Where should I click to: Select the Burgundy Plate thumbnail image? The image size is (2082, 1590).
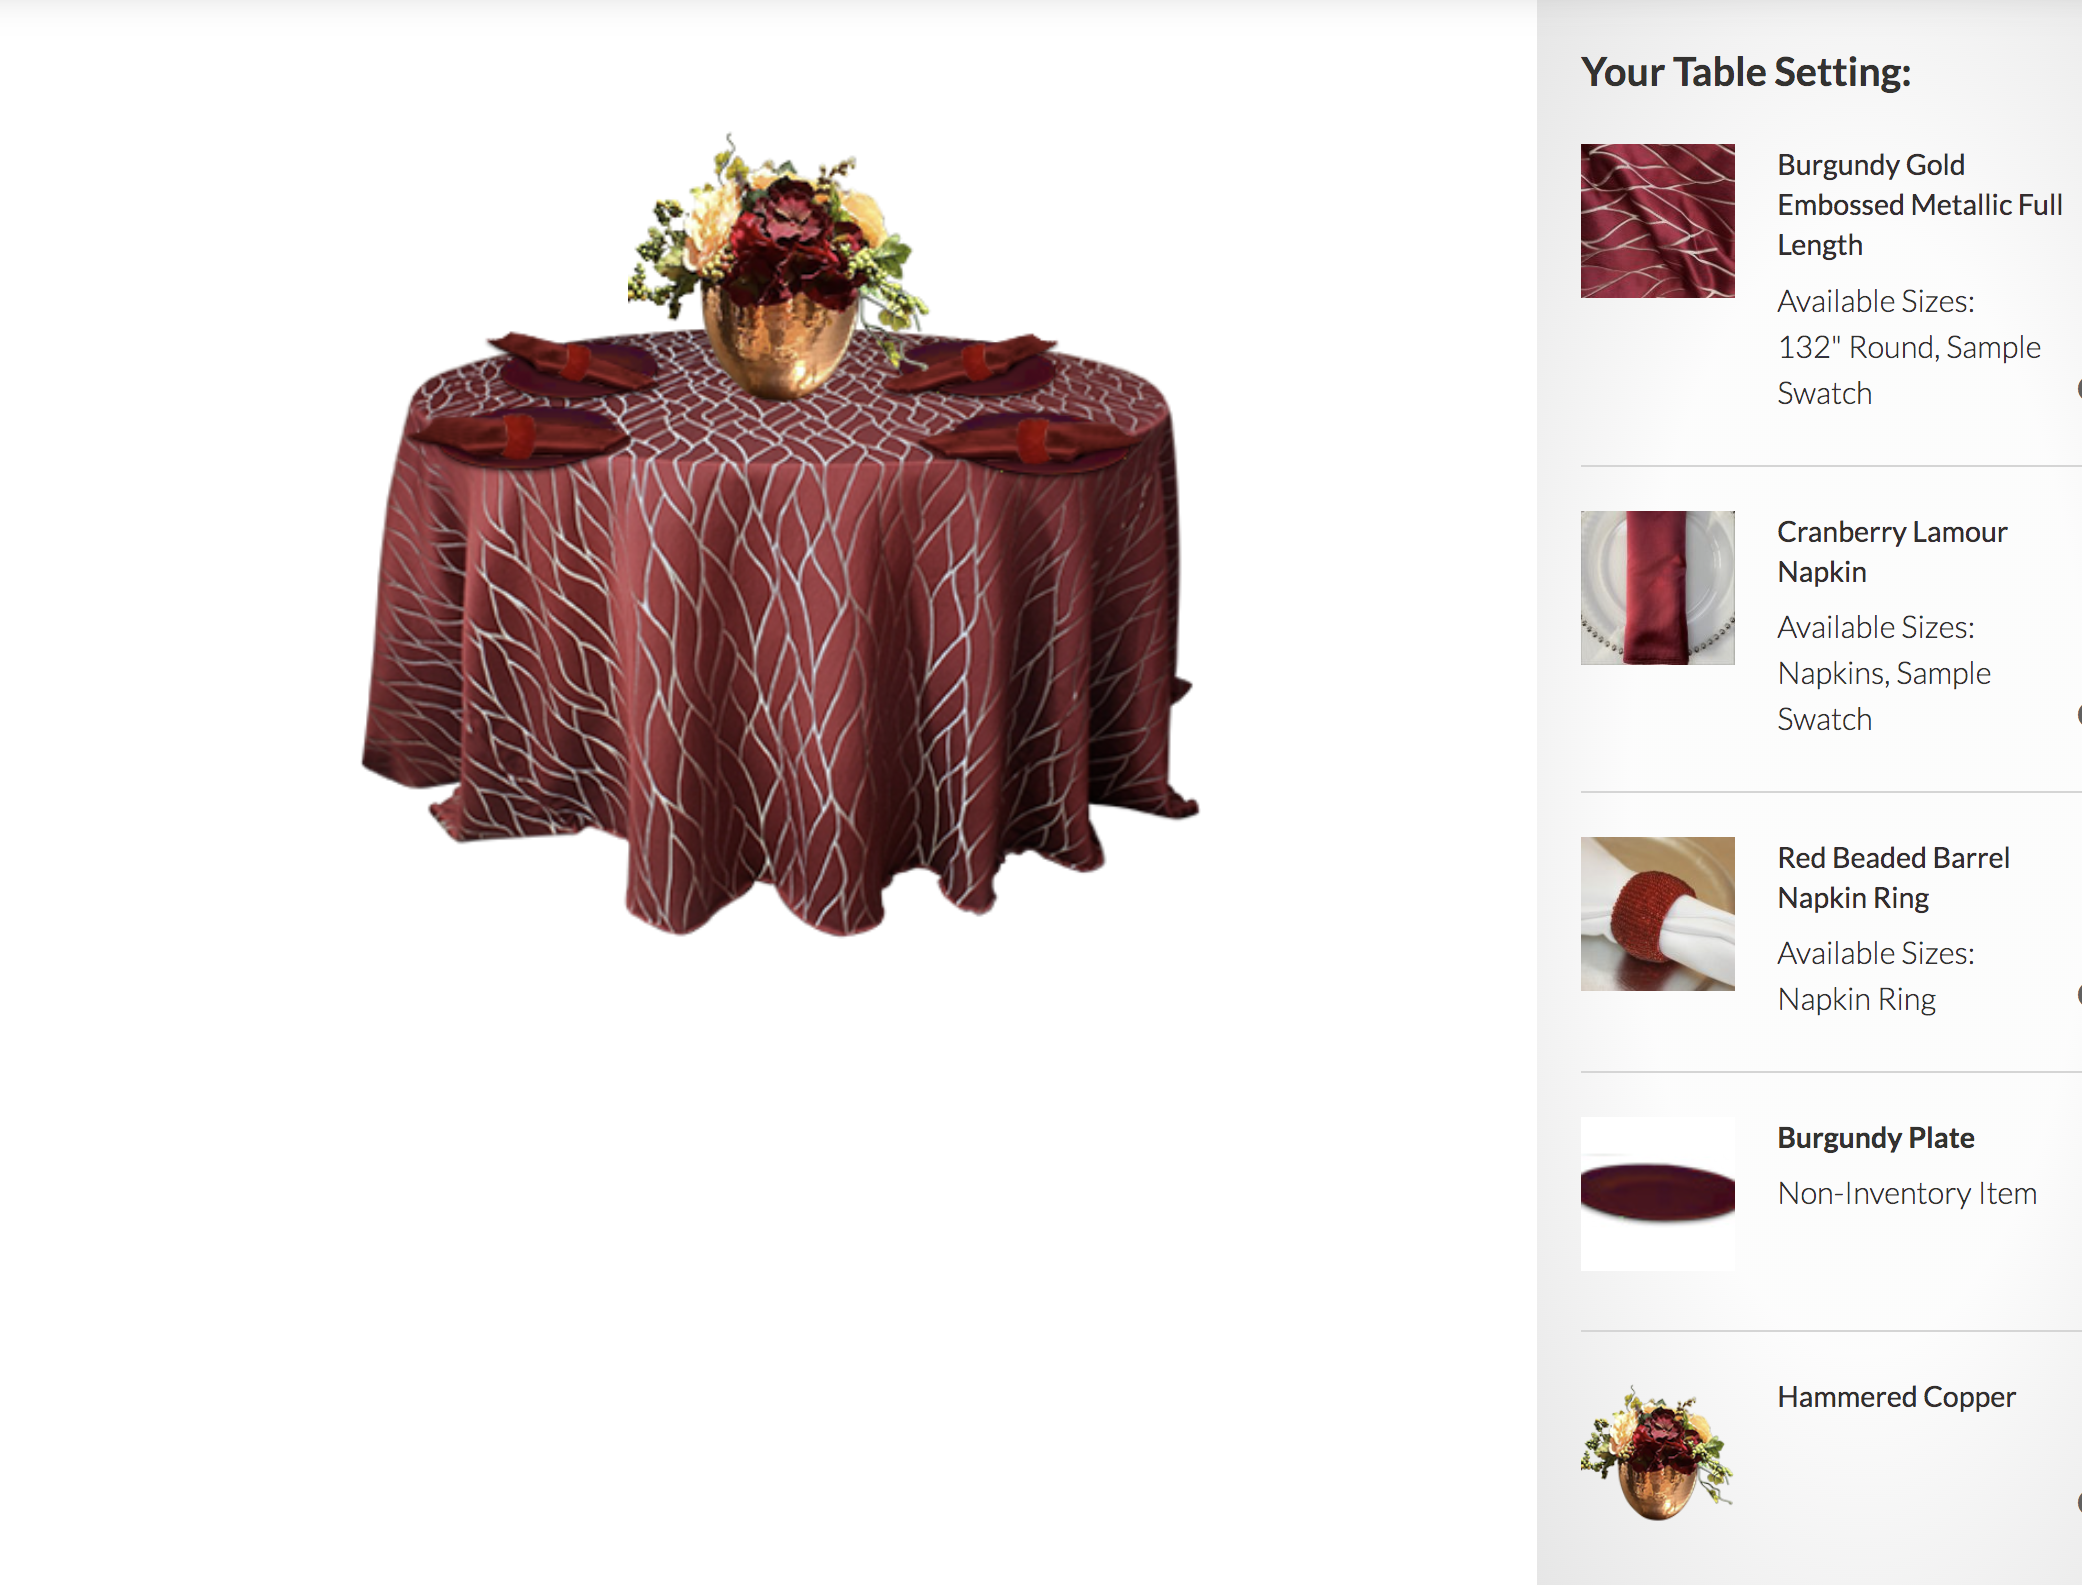point(1657,1194)
